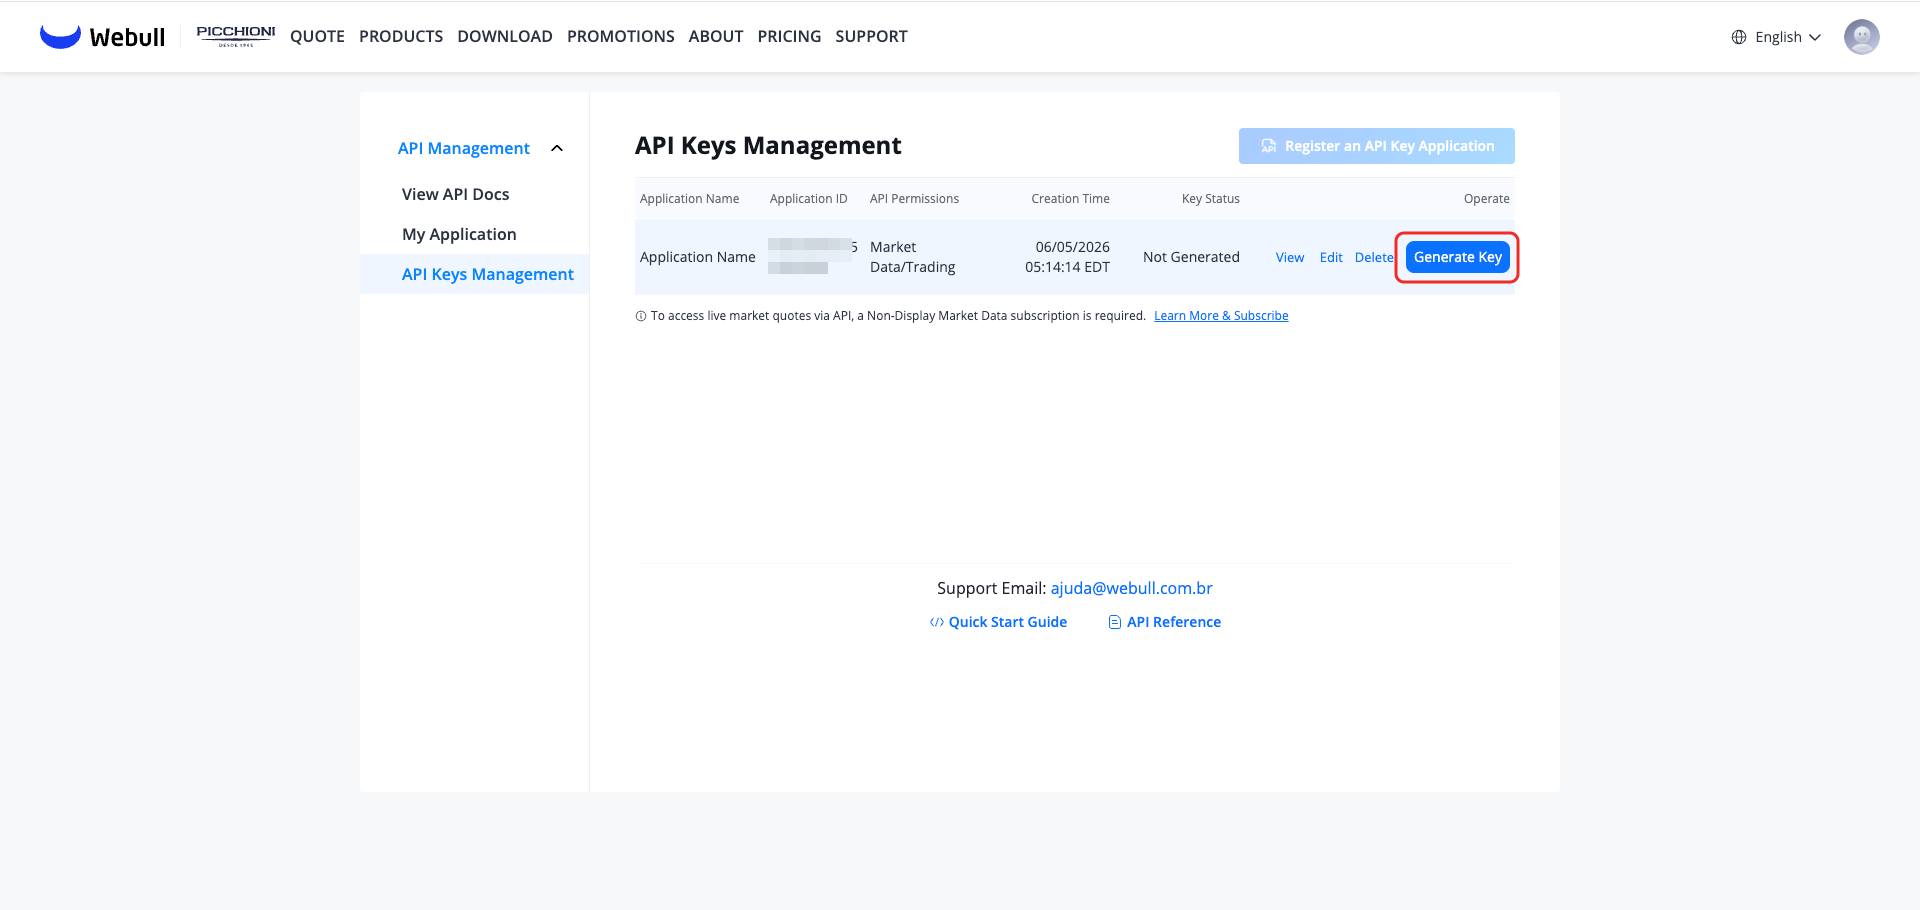Click the 'Market Data/Trading' permissions cell

pos(913,257)
